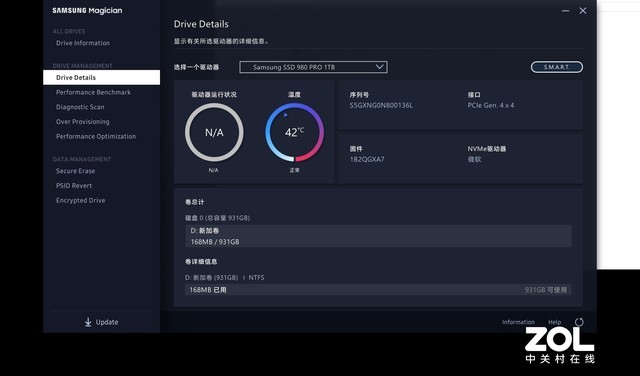Image resolution: width=640 pixels, height=376 pixels.
Task: Click the serial number S5GXNG0N800136L
Action: 381,105
